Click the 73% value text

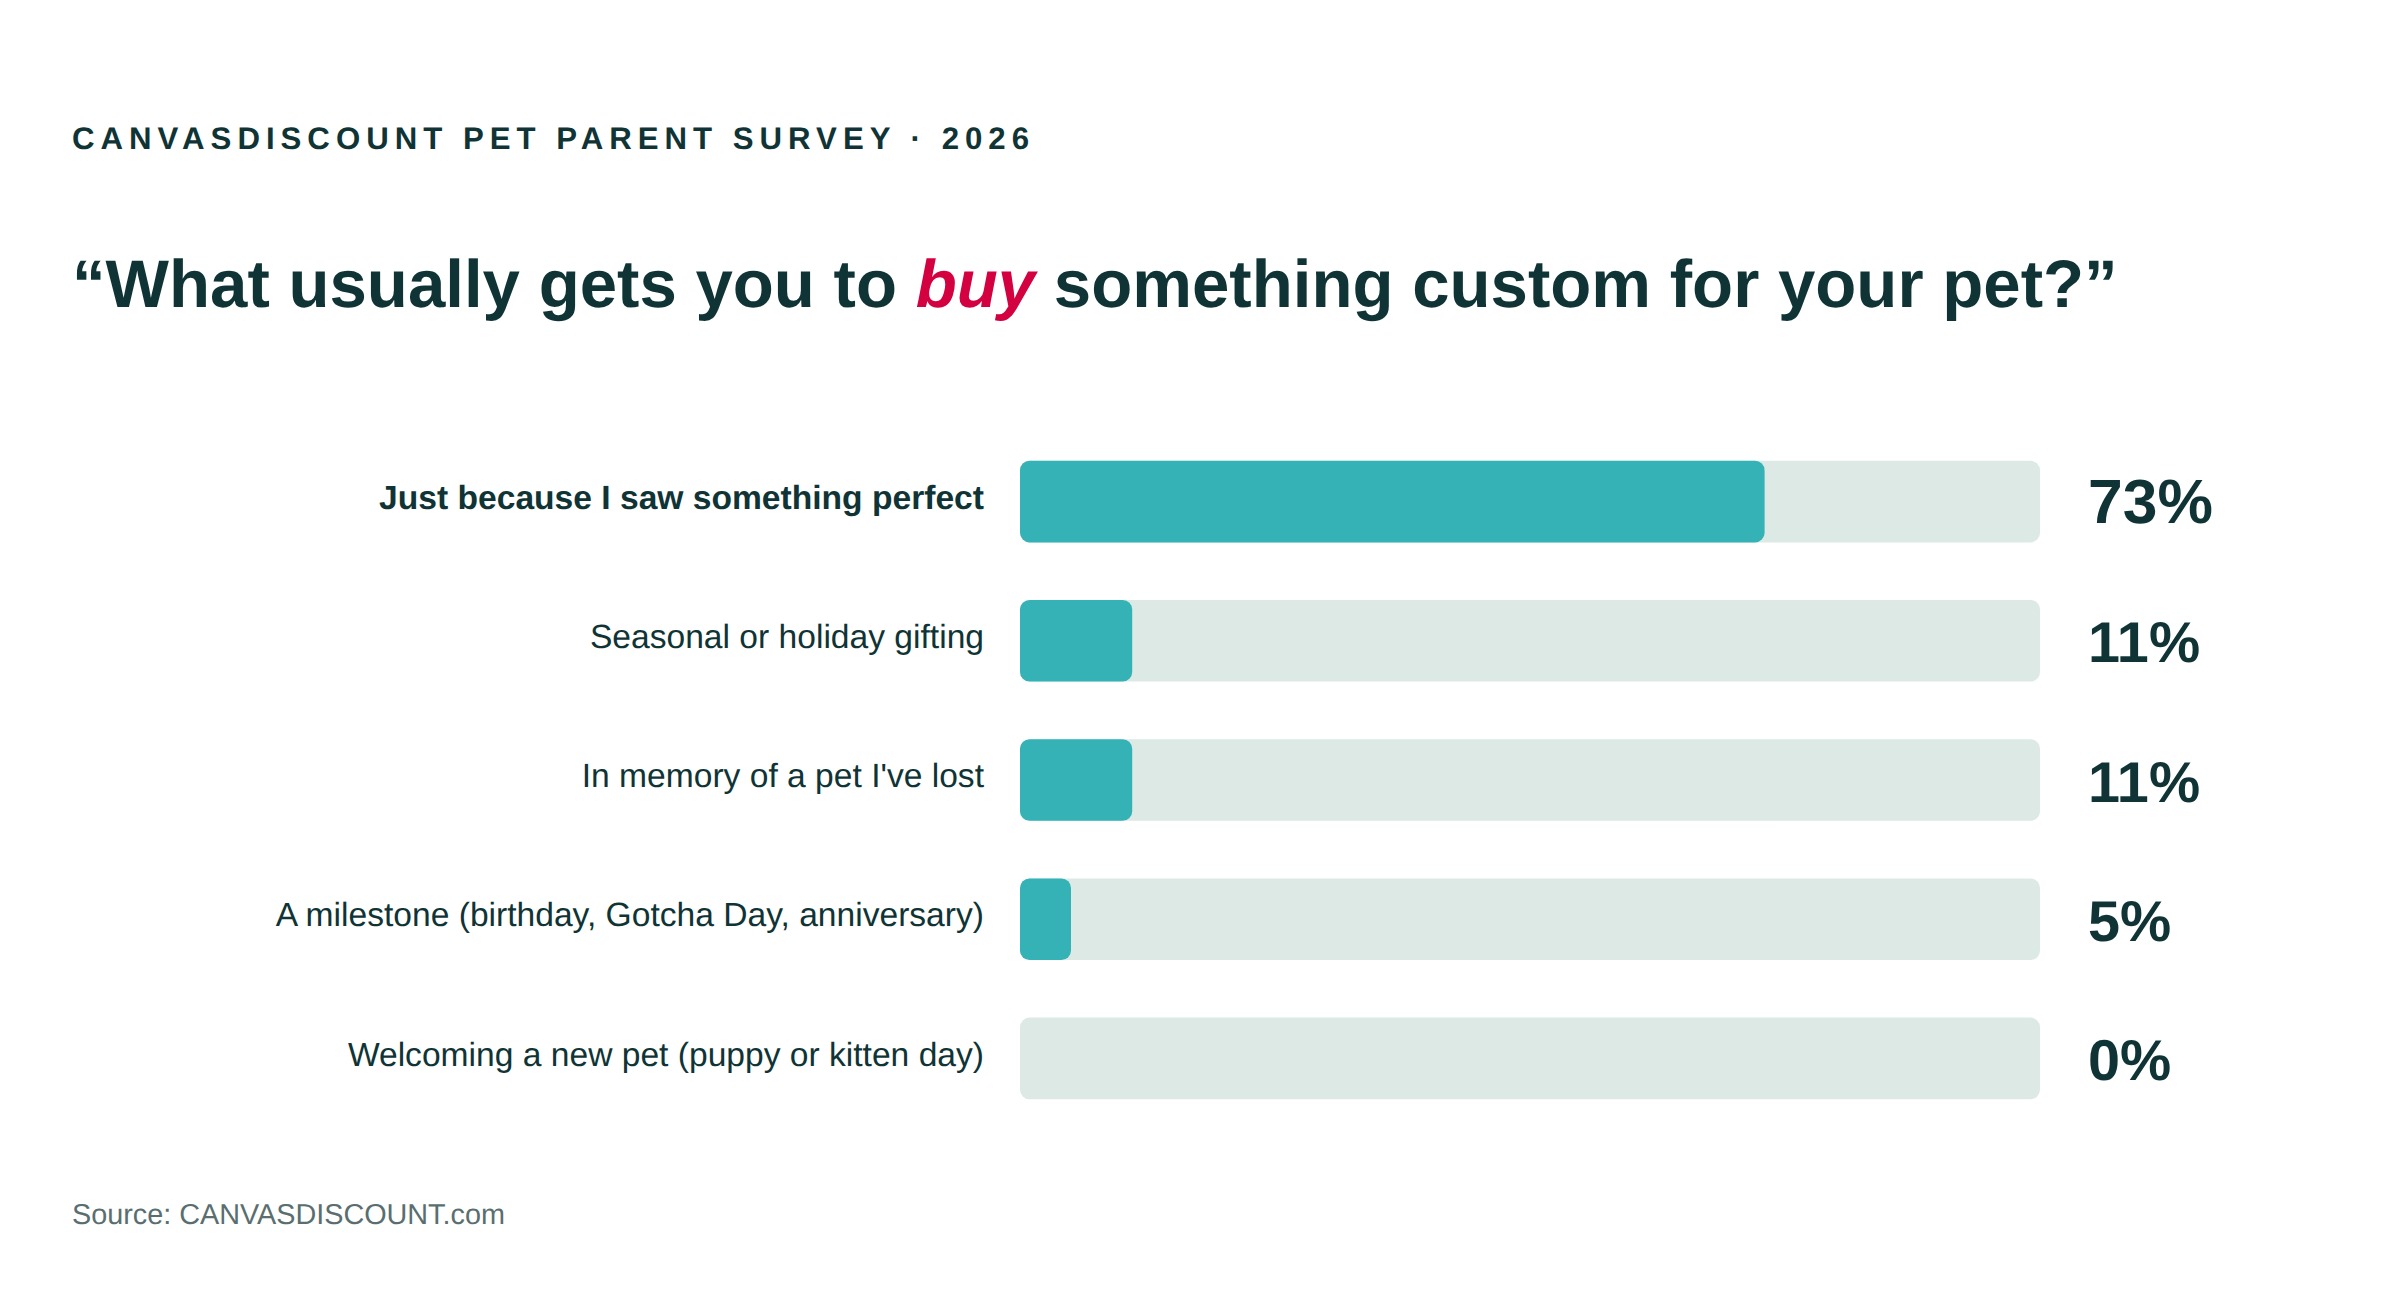[2150, 502]
